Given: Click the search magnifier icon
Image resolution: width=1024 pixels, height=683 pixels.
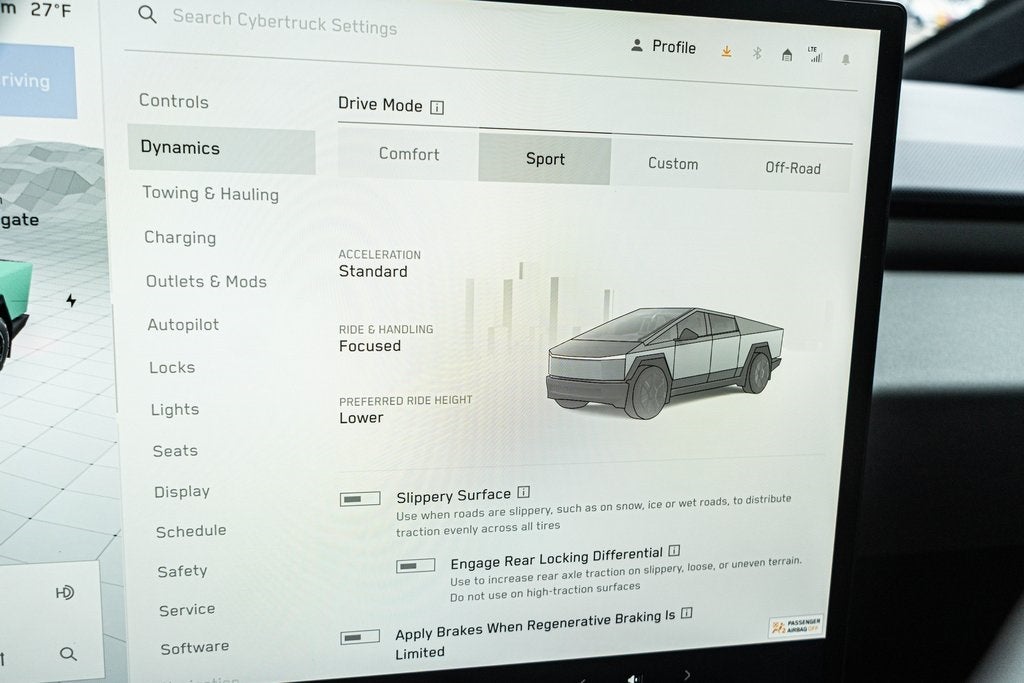Looking at the screenshot, I should [146, 16].
